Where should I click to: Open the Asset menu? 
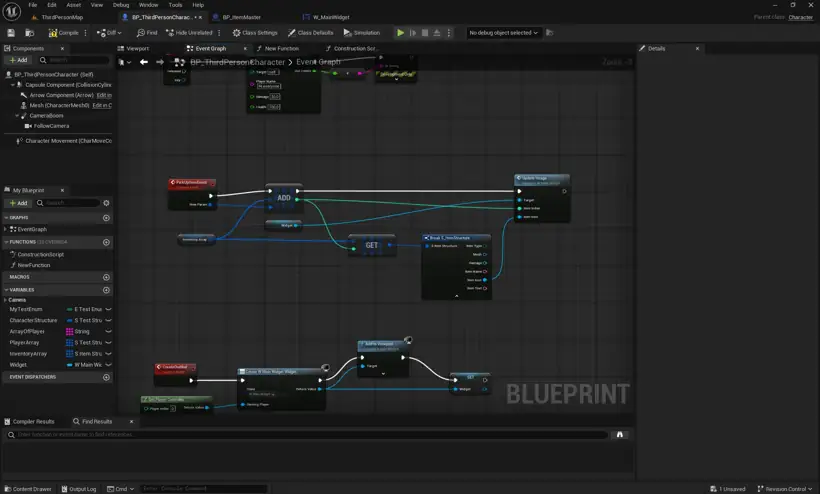(x=74, y=5)
